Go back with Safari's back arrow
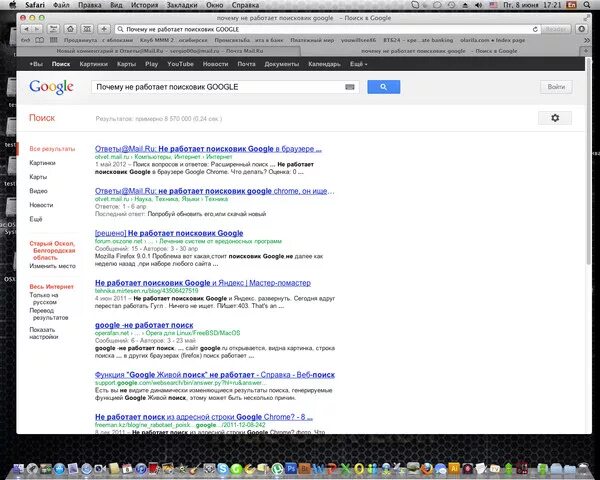 (26, 29)
